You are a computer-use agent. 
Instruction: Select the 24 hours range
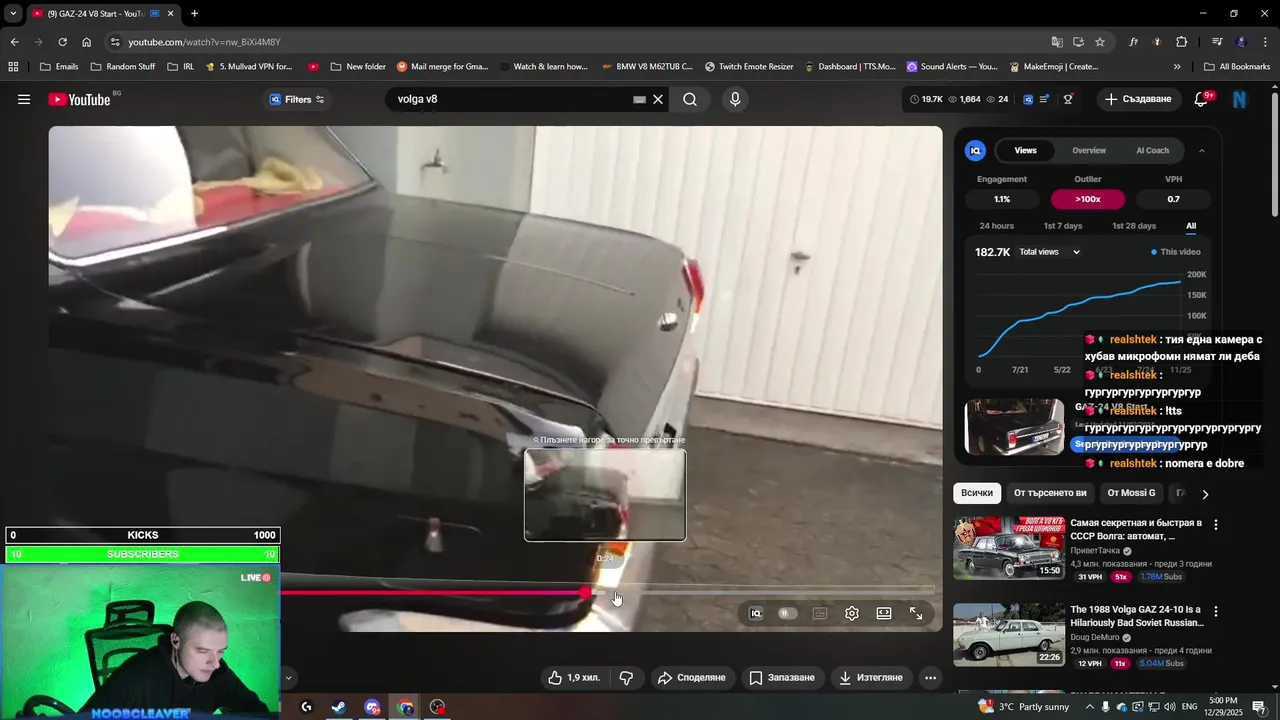[996, 226]
